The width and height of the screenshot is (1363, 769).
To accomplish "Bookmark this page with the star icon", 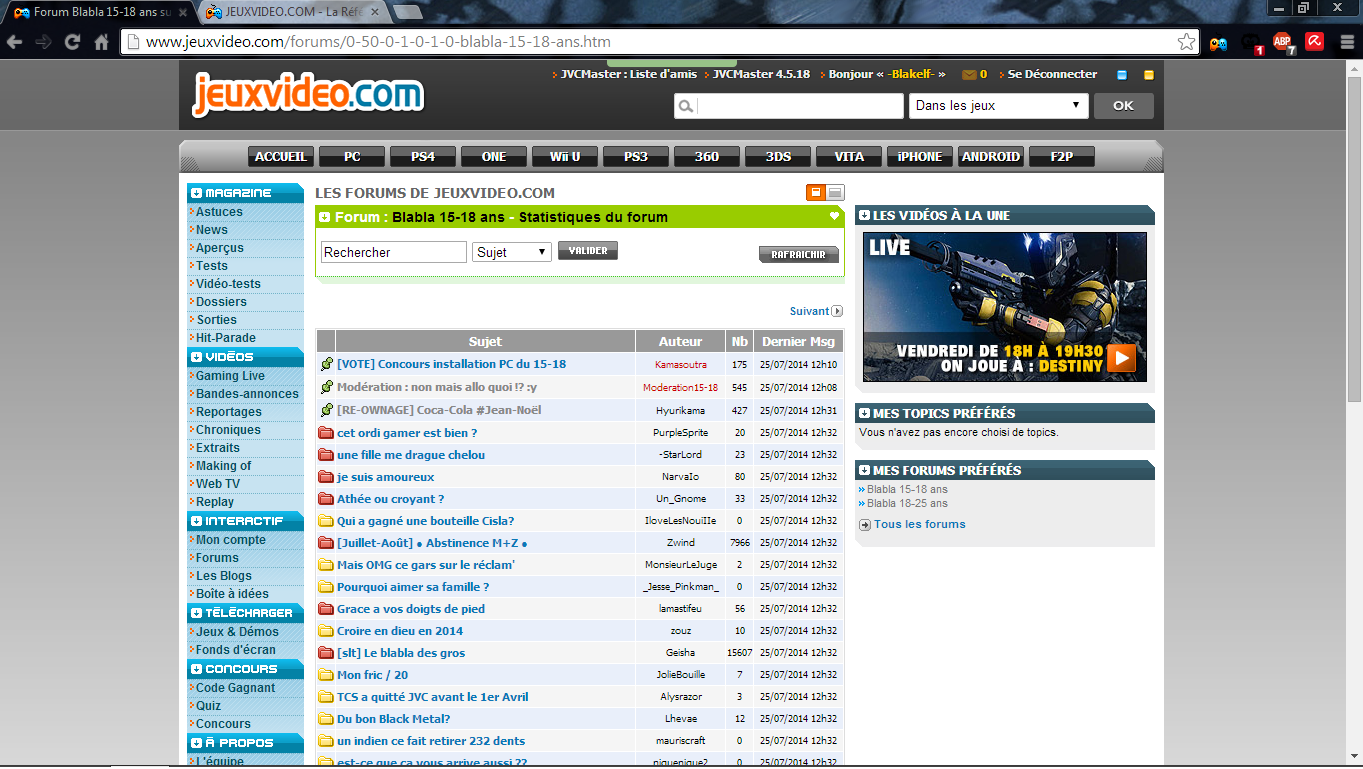I will 1186,42.
